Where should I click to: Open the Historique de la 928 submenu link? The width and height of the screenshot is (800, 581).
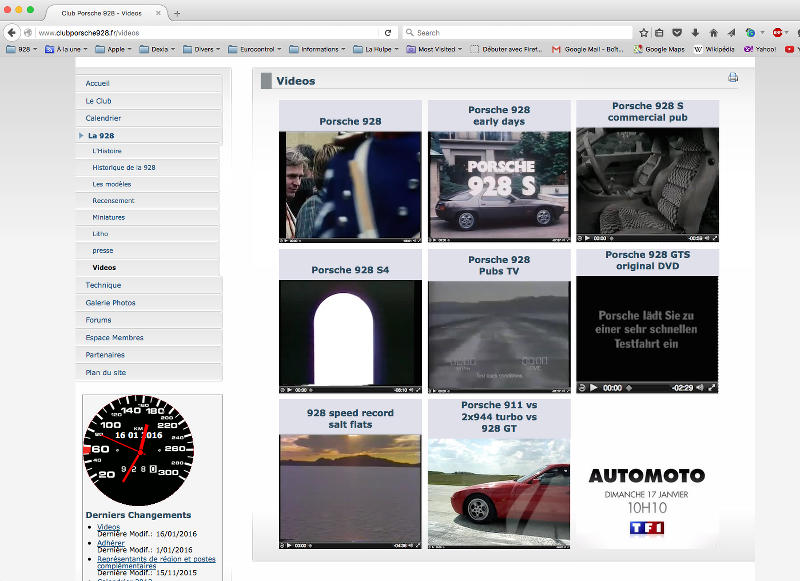pos(124,167)
